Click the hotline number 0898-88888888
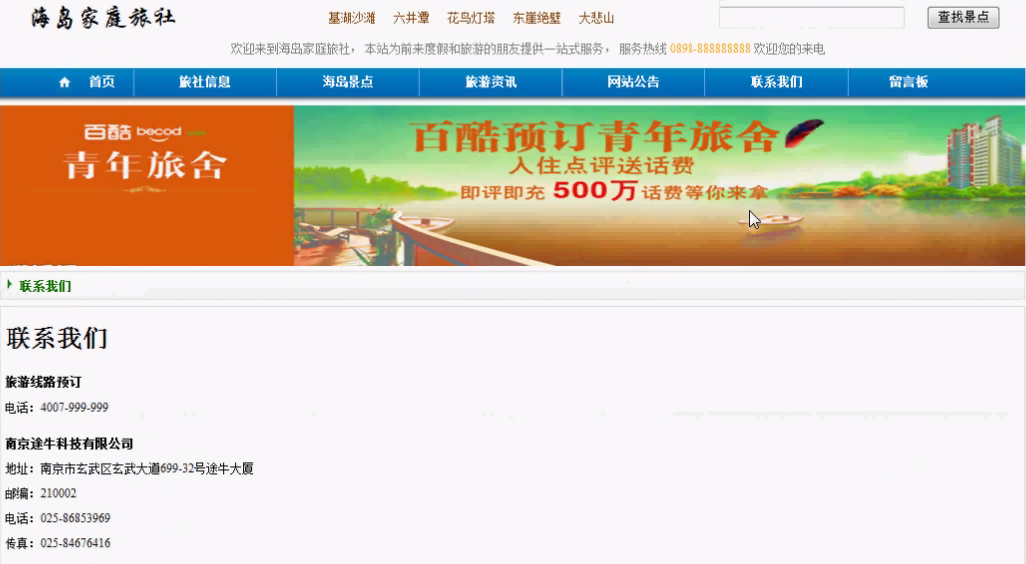This screenshot has width=1026, height=564. tap(710, 49)
